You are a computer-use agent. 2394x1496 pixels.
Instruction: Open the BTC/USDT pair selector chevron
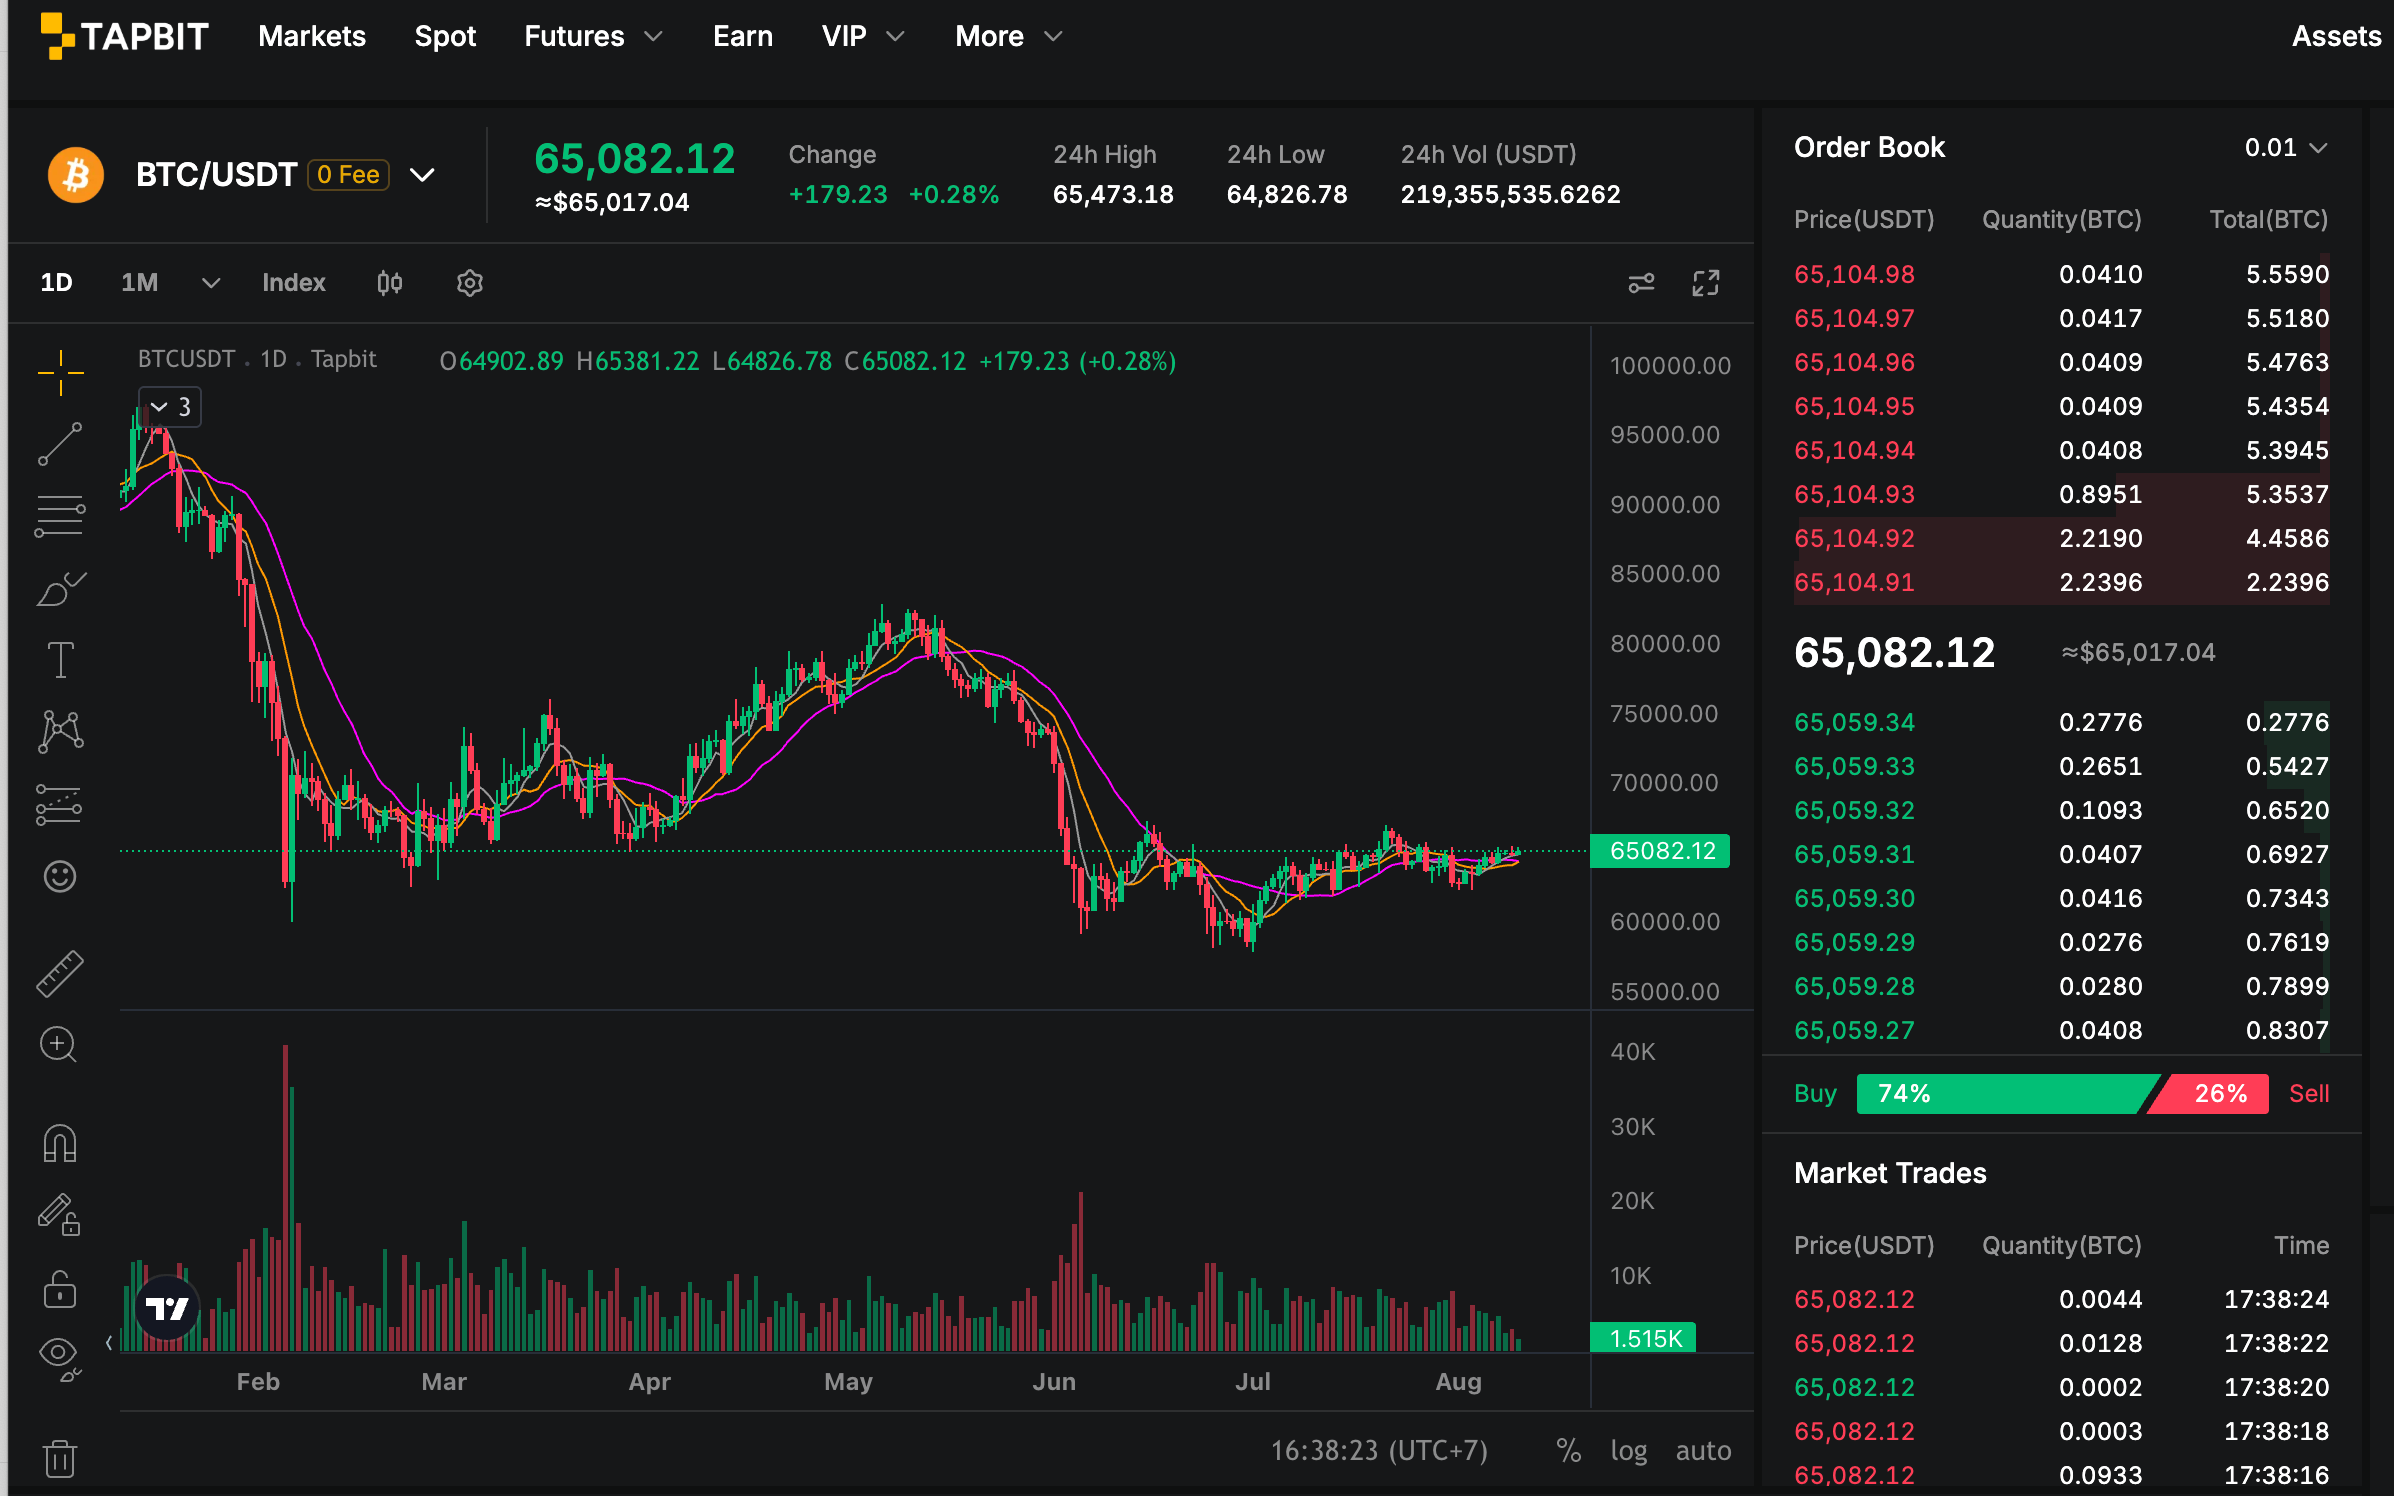423,175
